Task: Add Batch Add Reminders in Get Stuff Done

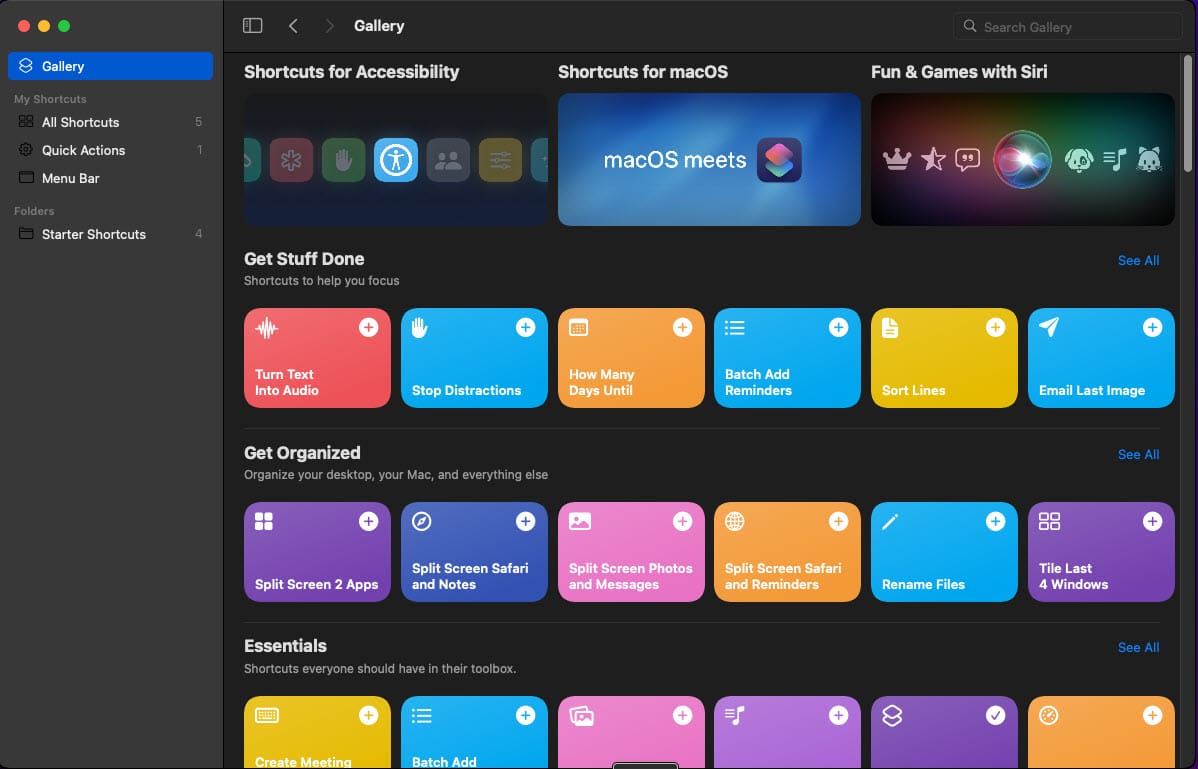Action: pos(838,328)
